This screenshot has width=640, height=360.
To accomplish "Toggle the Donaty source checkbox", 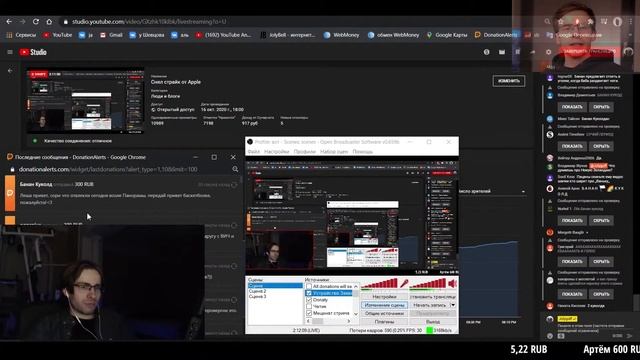I will (x=309, y=300).
